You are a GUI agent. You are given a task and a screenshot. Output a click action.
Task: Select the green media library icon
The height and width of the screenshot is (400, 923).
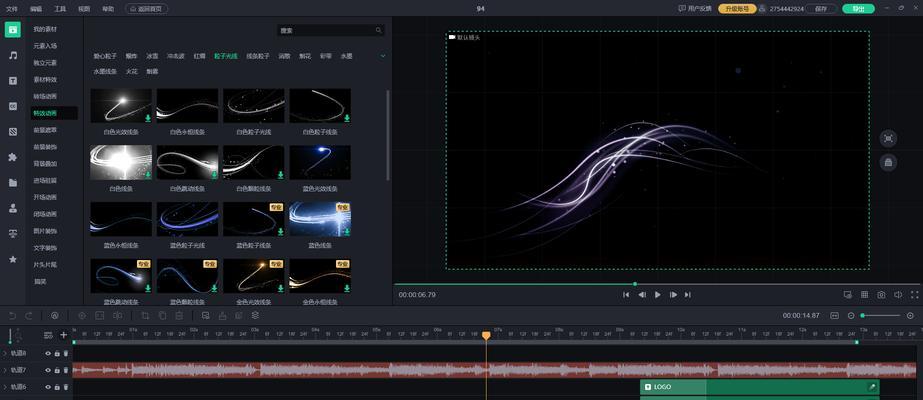point(13,29)
